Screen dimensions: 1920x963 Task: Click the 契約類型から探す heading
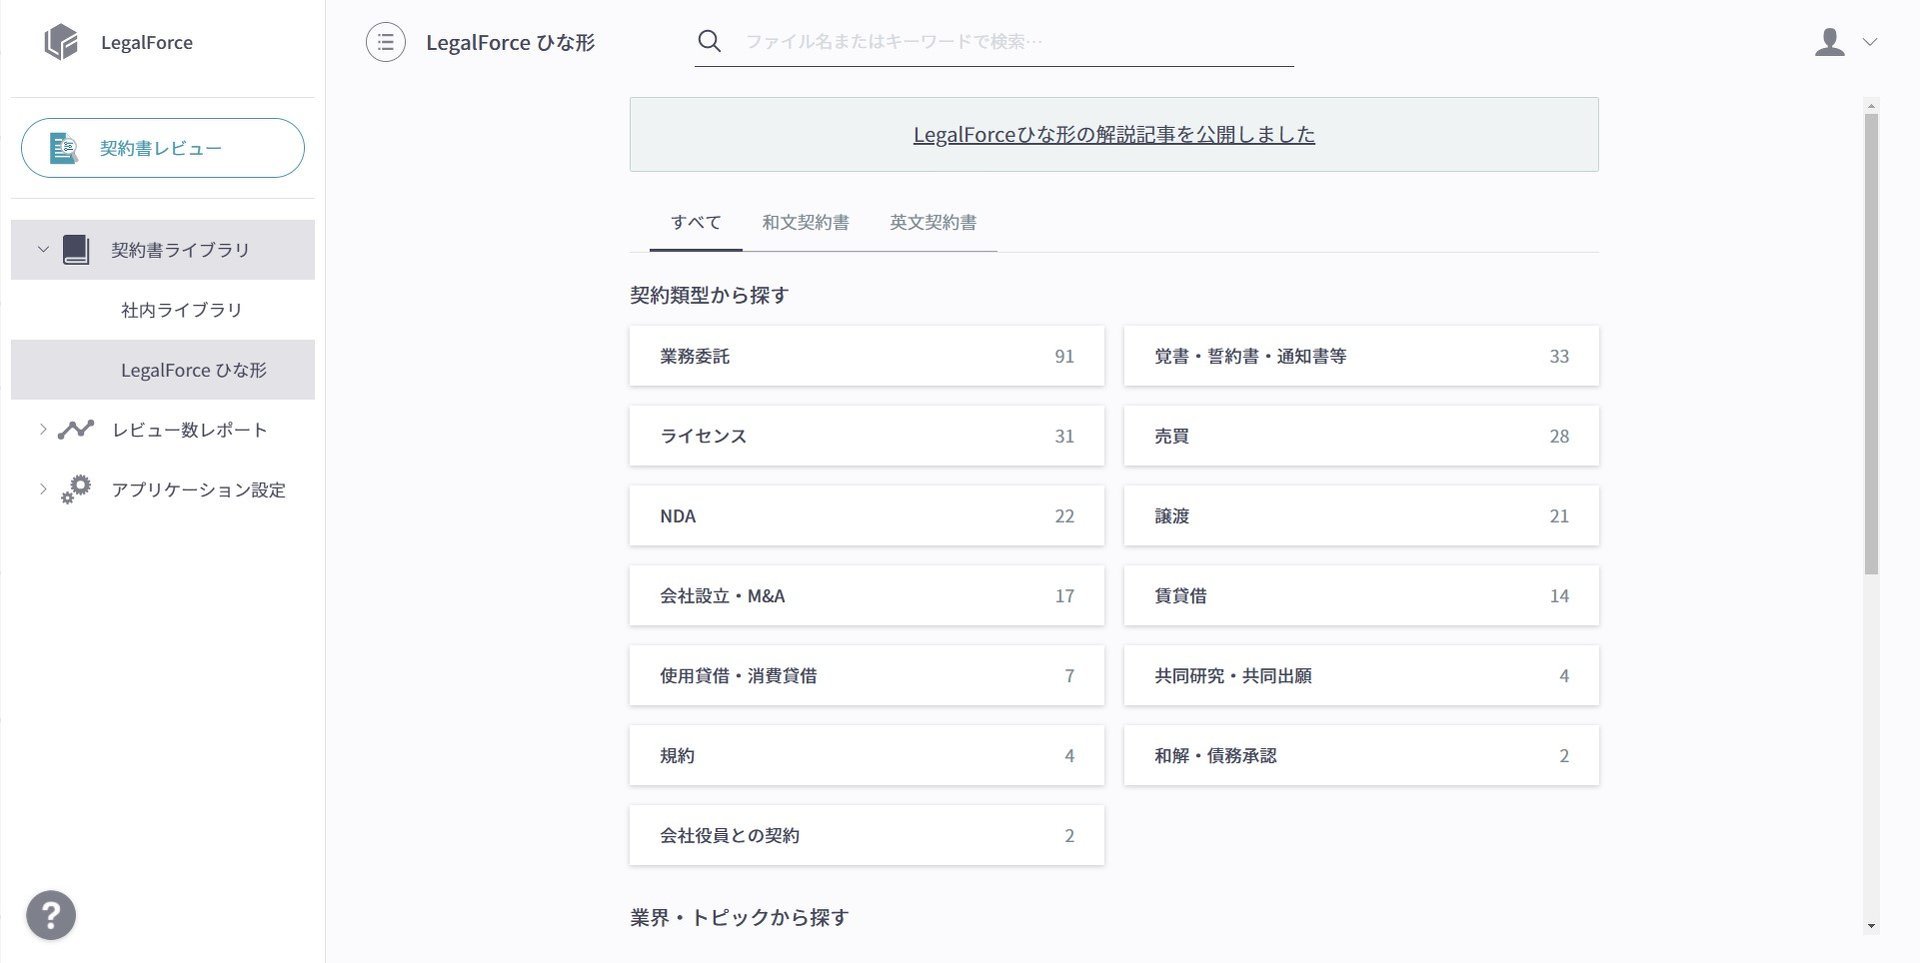coord(709,295)
